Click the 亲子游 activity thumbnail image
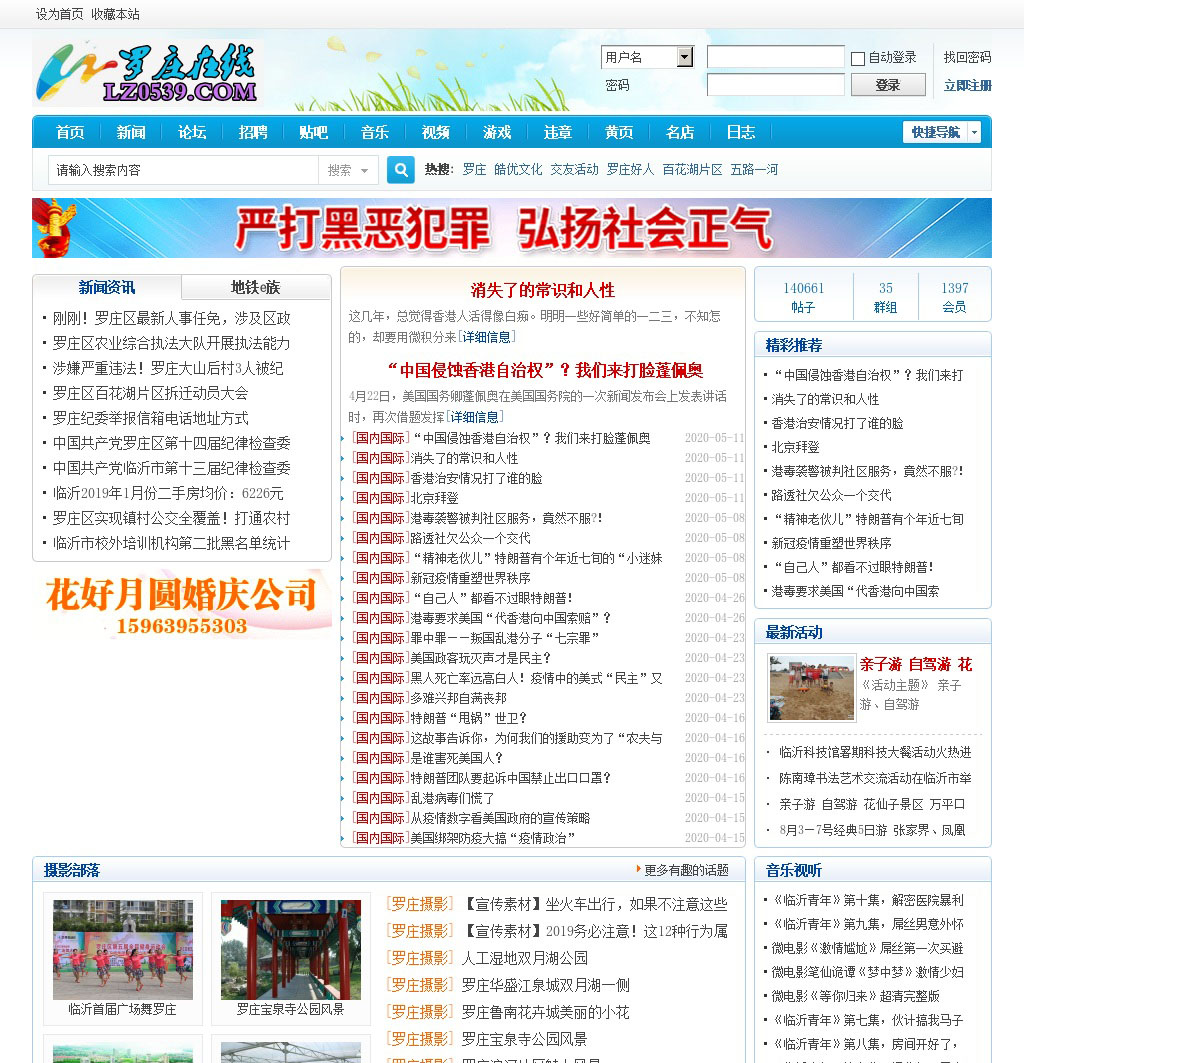 pos(812,688)
